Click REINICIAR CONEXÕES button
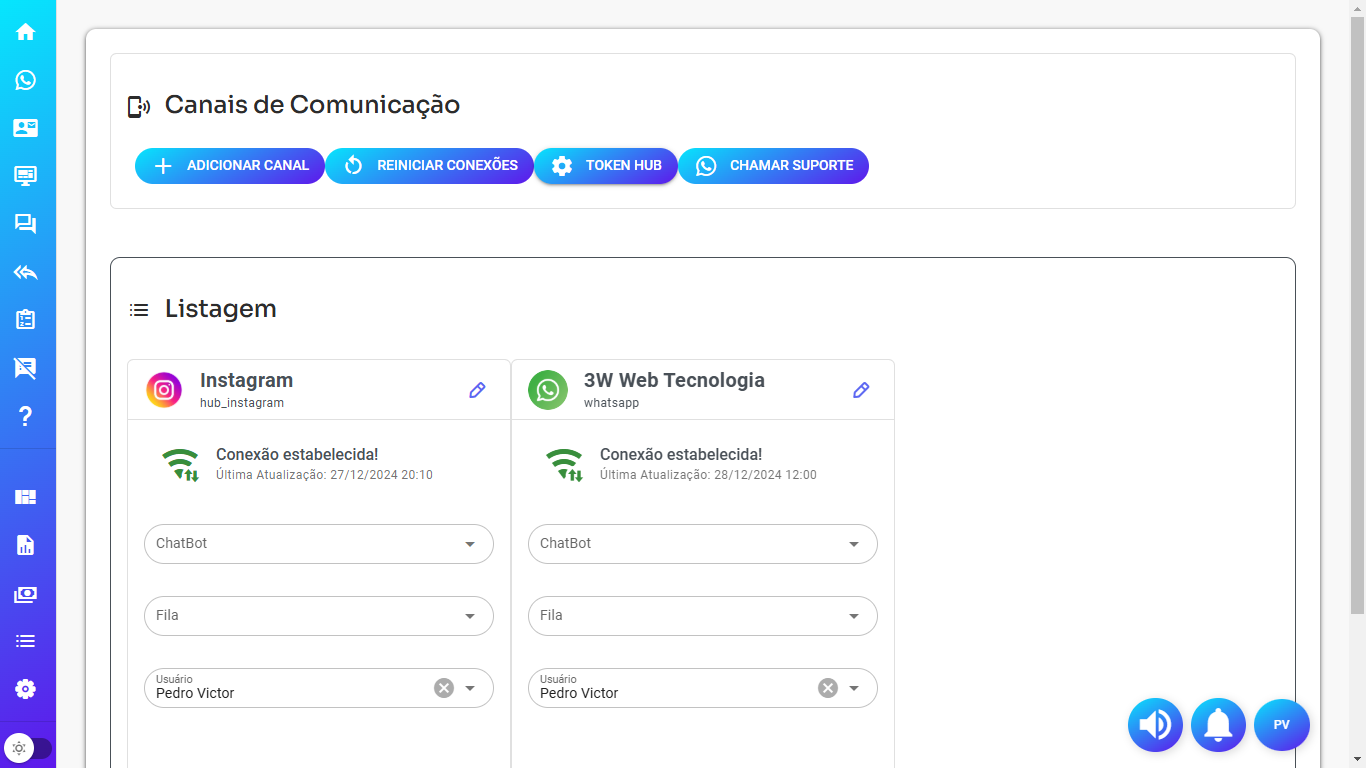 (x=430, y=166)
